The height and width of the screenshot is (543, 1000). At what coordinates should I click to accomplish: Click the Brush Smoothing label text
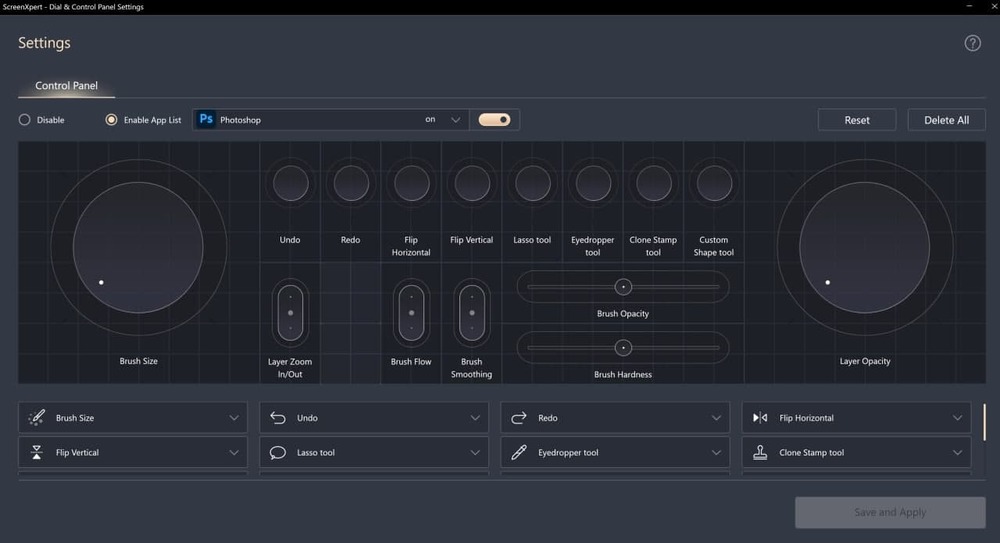(x=471, y=368)
